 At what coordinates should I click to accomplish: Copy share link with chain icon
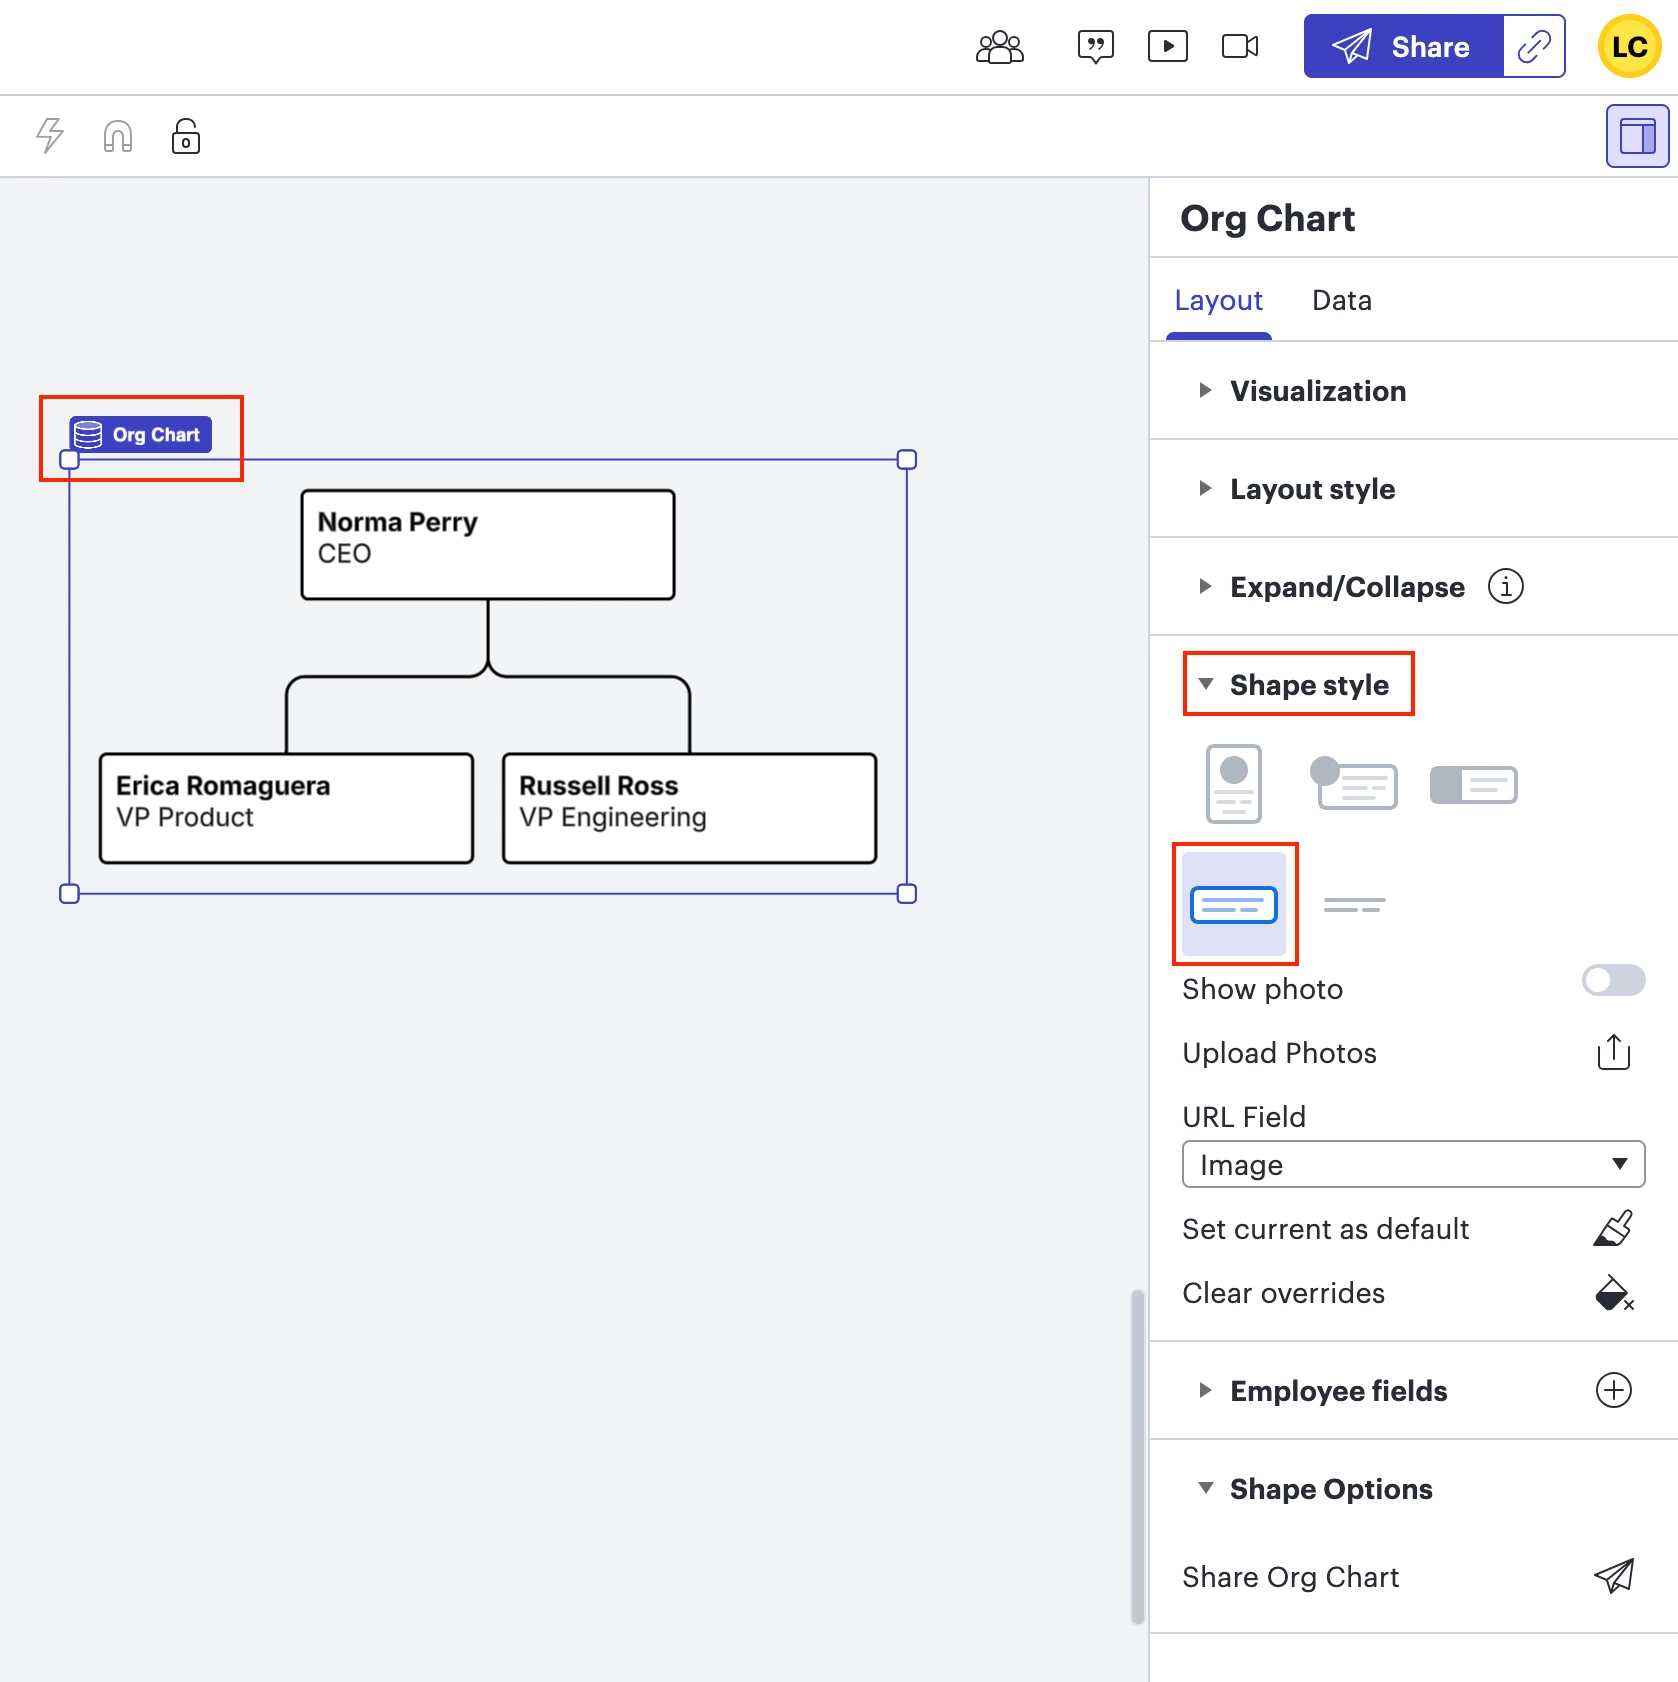(x=1534, y=46)
